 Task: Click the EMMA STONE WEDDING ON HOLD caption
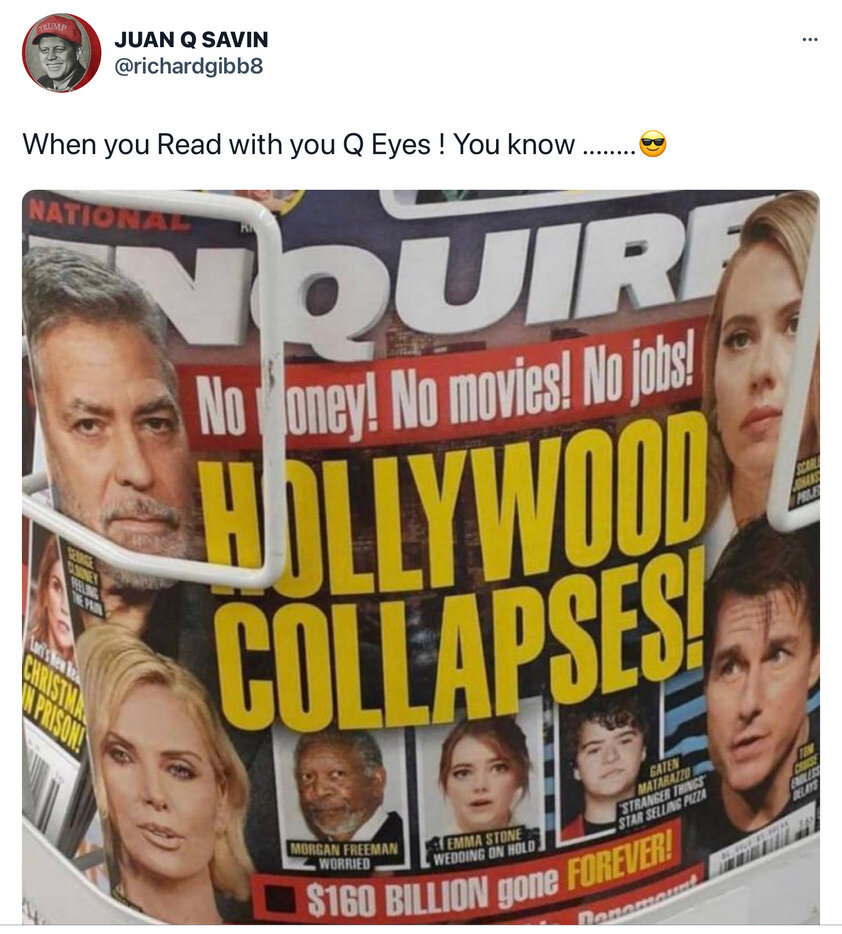coord(485,848)
